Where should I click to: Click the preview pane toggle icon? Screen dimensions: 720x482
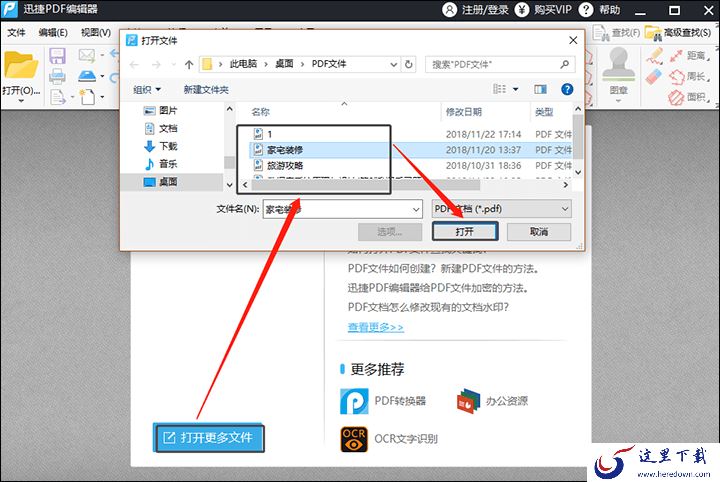coord(540,89)
